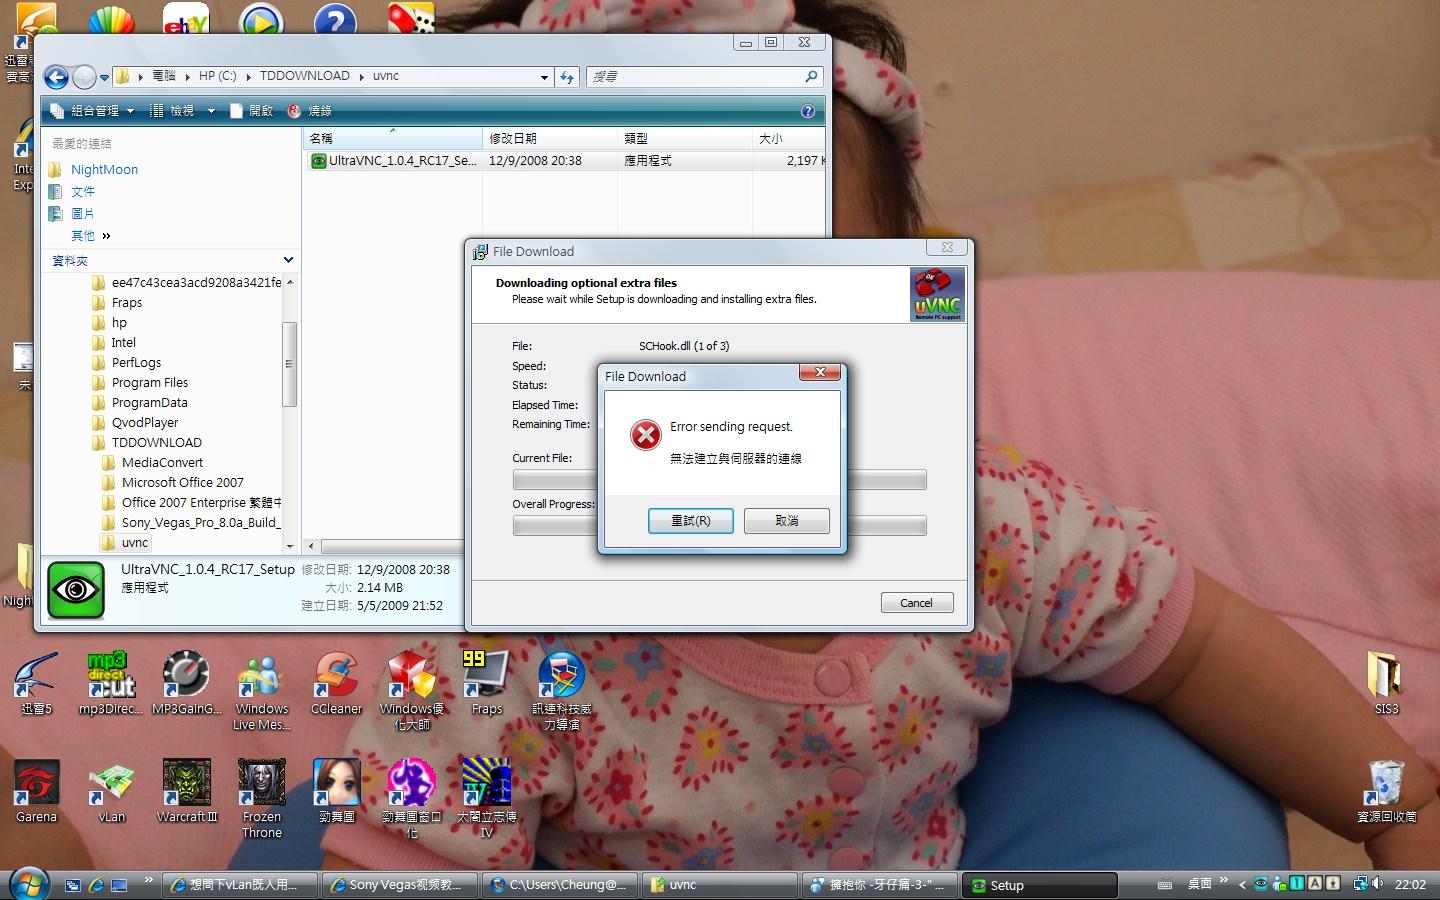Screen dimensions: 1440x900
Task: Click the Explorer back arrow button
Action: pos(57,77)
